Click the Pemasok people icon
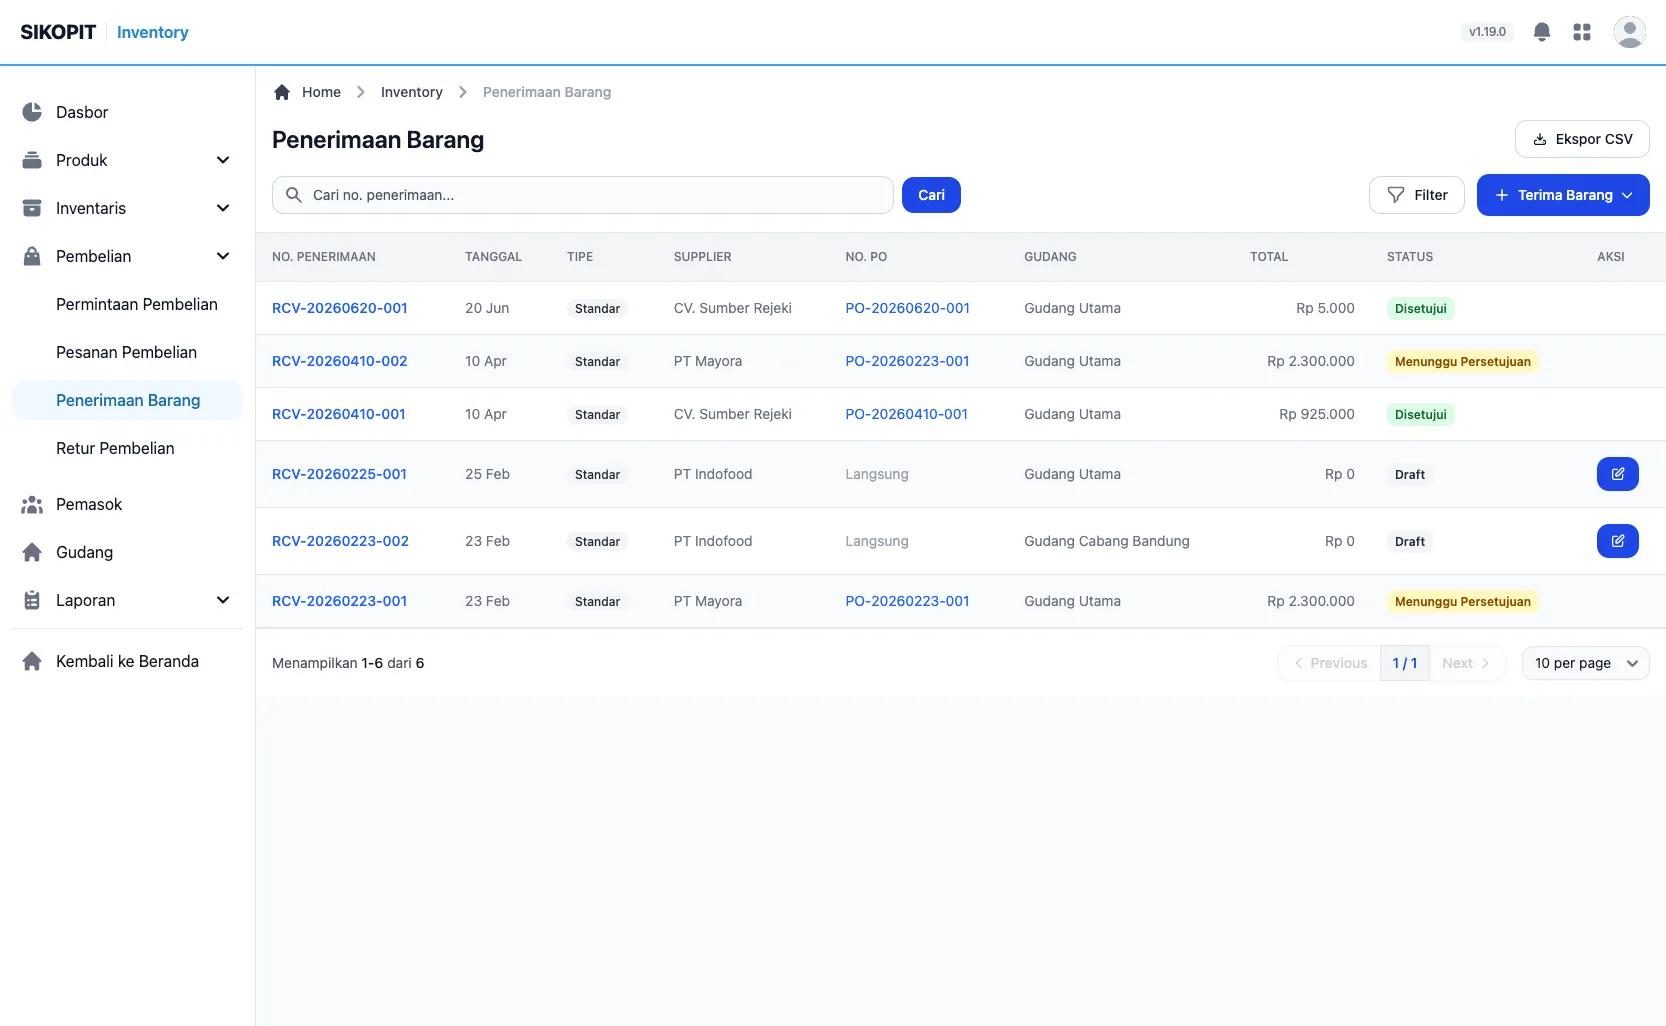The width and height of the screenshot is (1666, 1026). 32,504
